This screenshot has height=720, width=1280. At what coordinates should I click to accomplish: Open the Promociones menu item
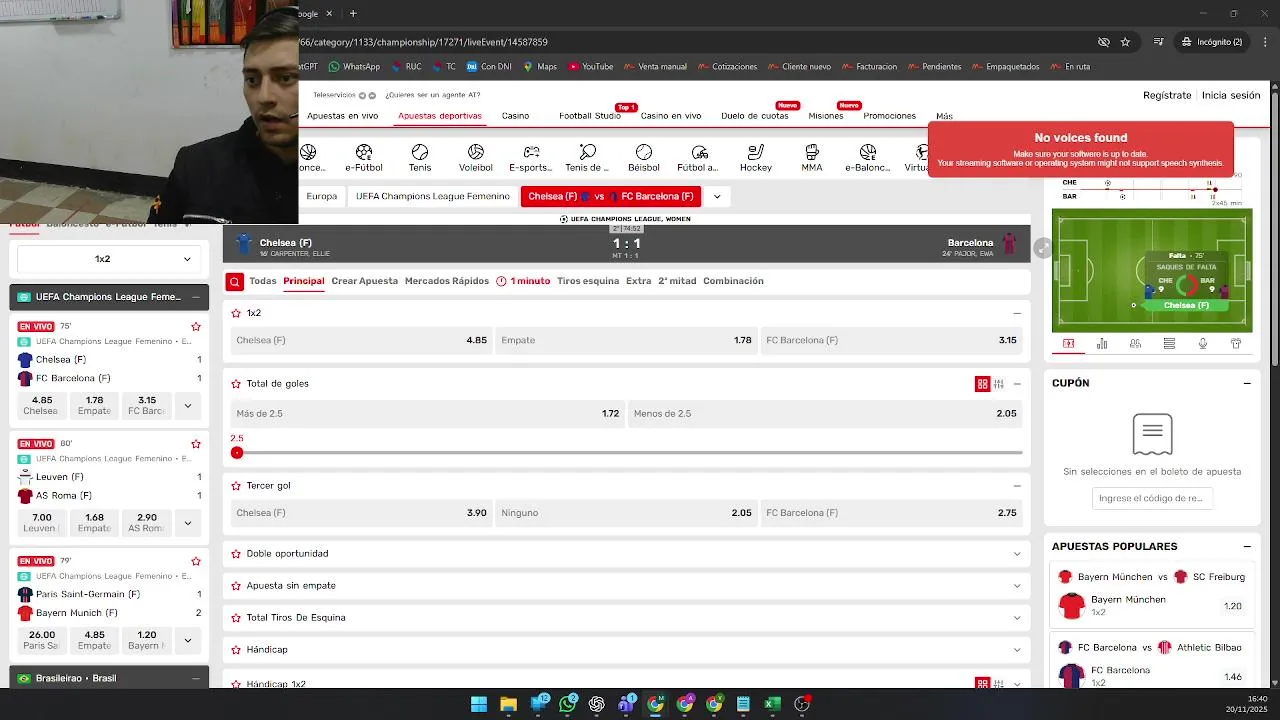[889, 116]
